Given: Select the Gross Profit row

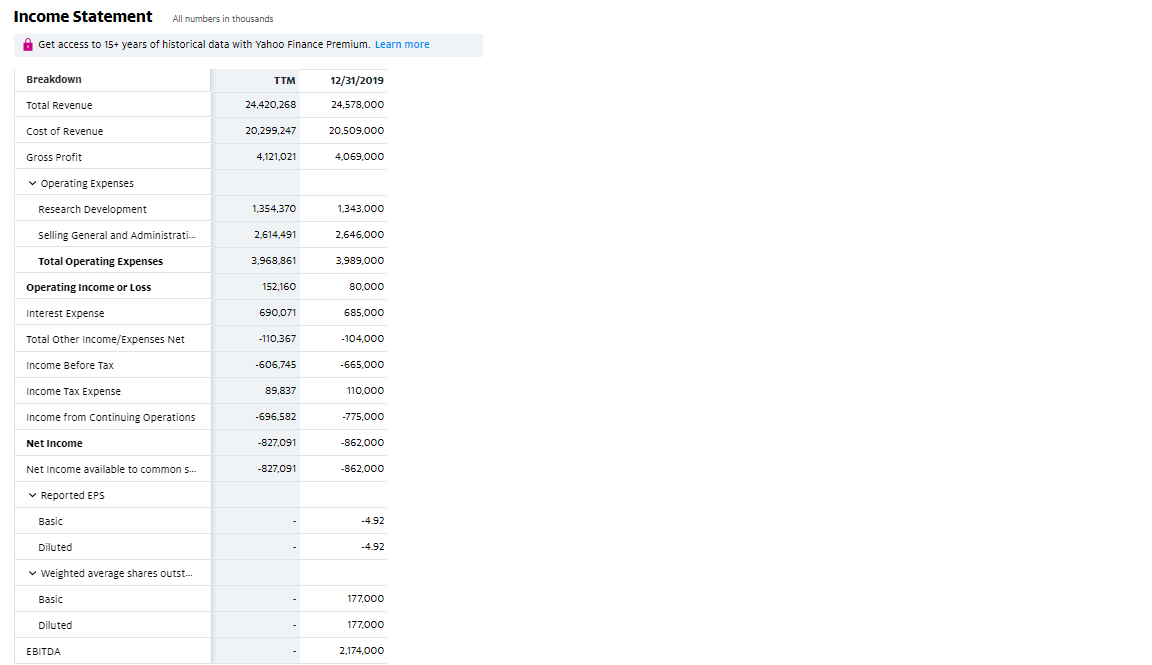Looking at the screenshot, I should tap(201, 157).
